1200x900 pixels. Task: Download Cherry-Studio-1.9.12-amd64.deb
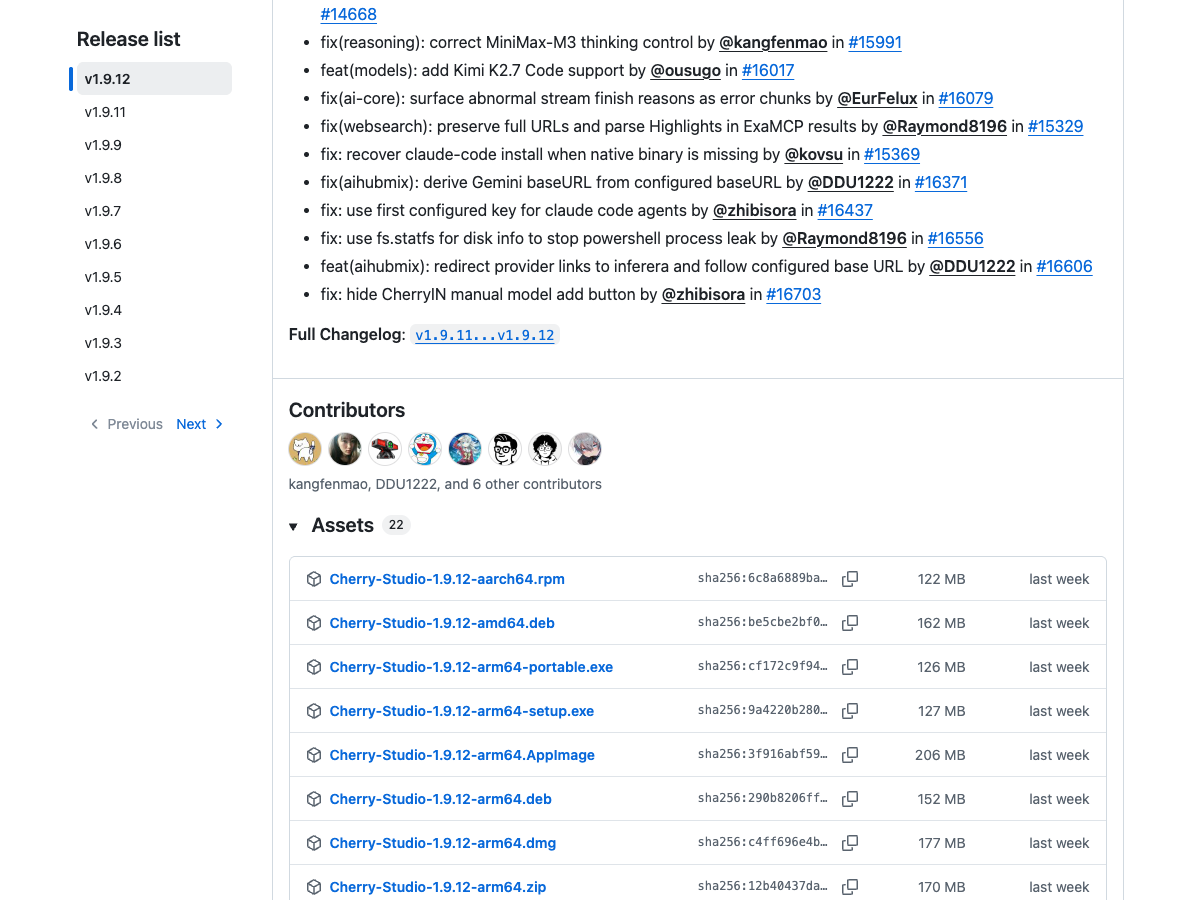tap(442, 623)
